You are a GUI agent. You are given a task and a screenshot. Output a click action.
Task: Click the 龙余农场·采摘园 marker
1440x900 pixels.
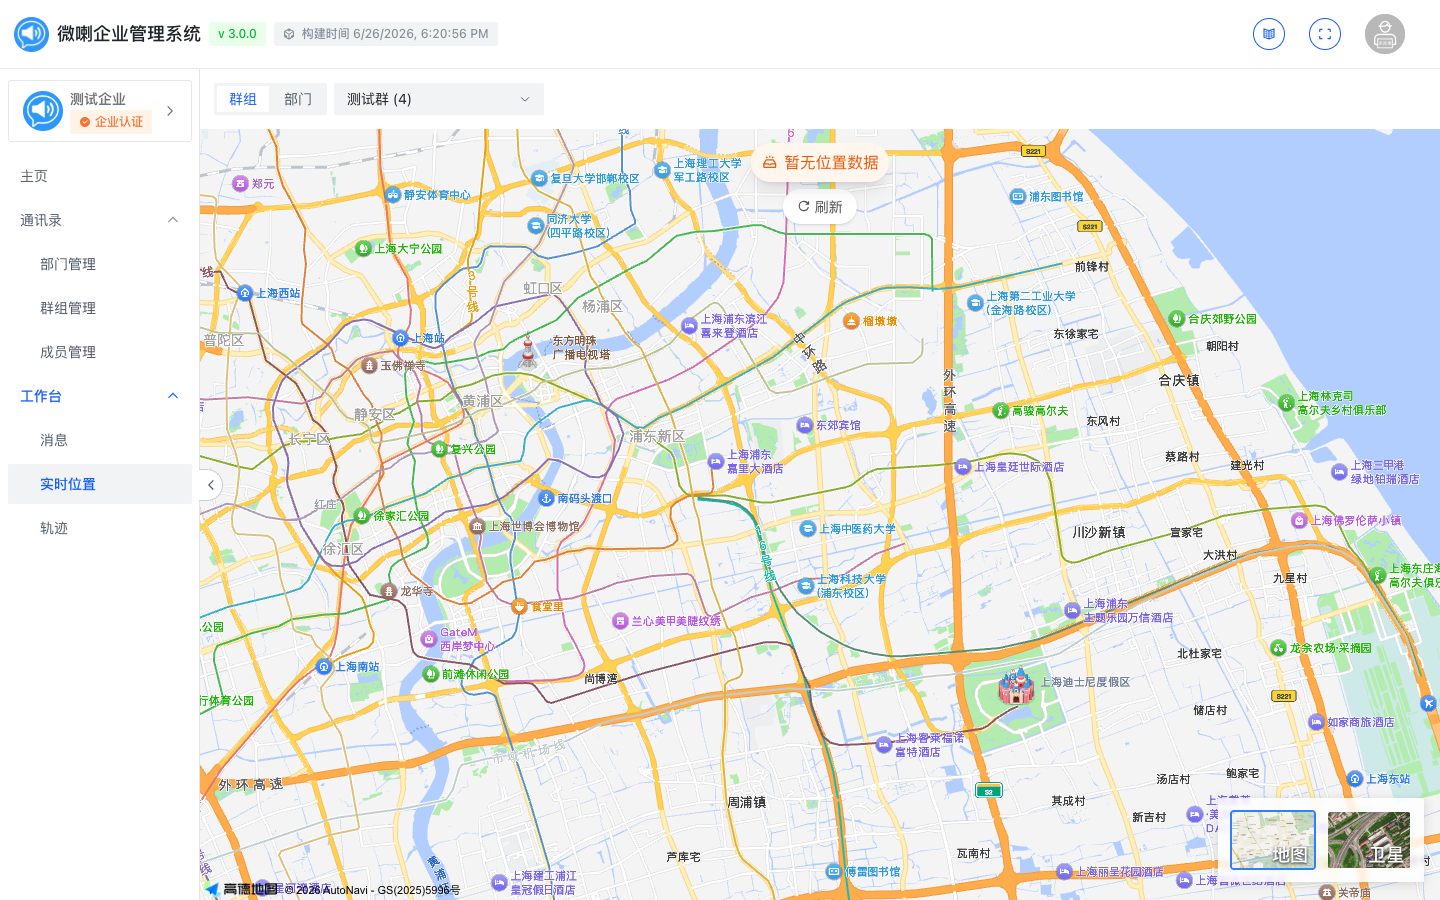point(1278,648)
